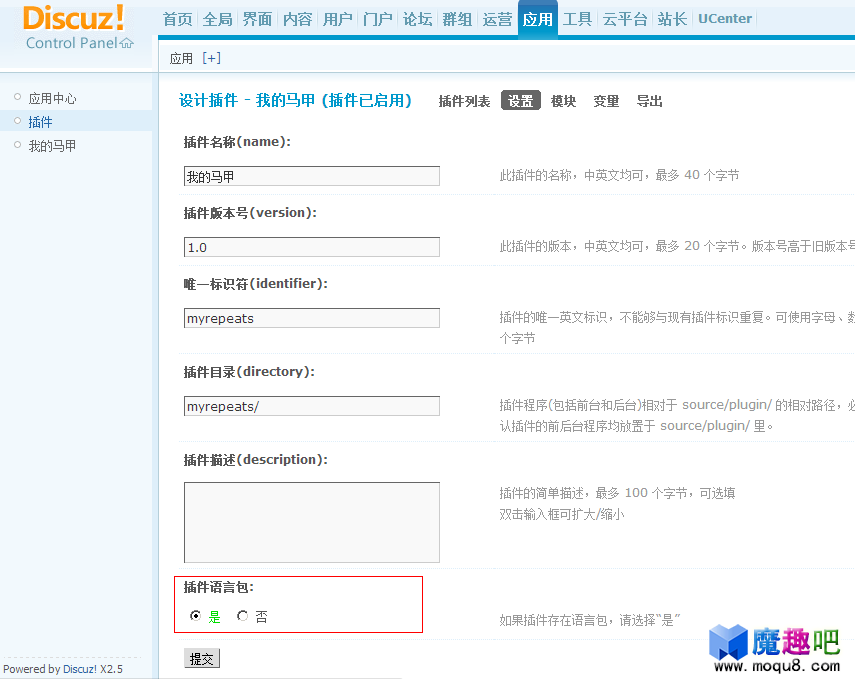Open the 云平台 top menu
The height and width of the screenshot is (679, 855).
coord(625,19)
